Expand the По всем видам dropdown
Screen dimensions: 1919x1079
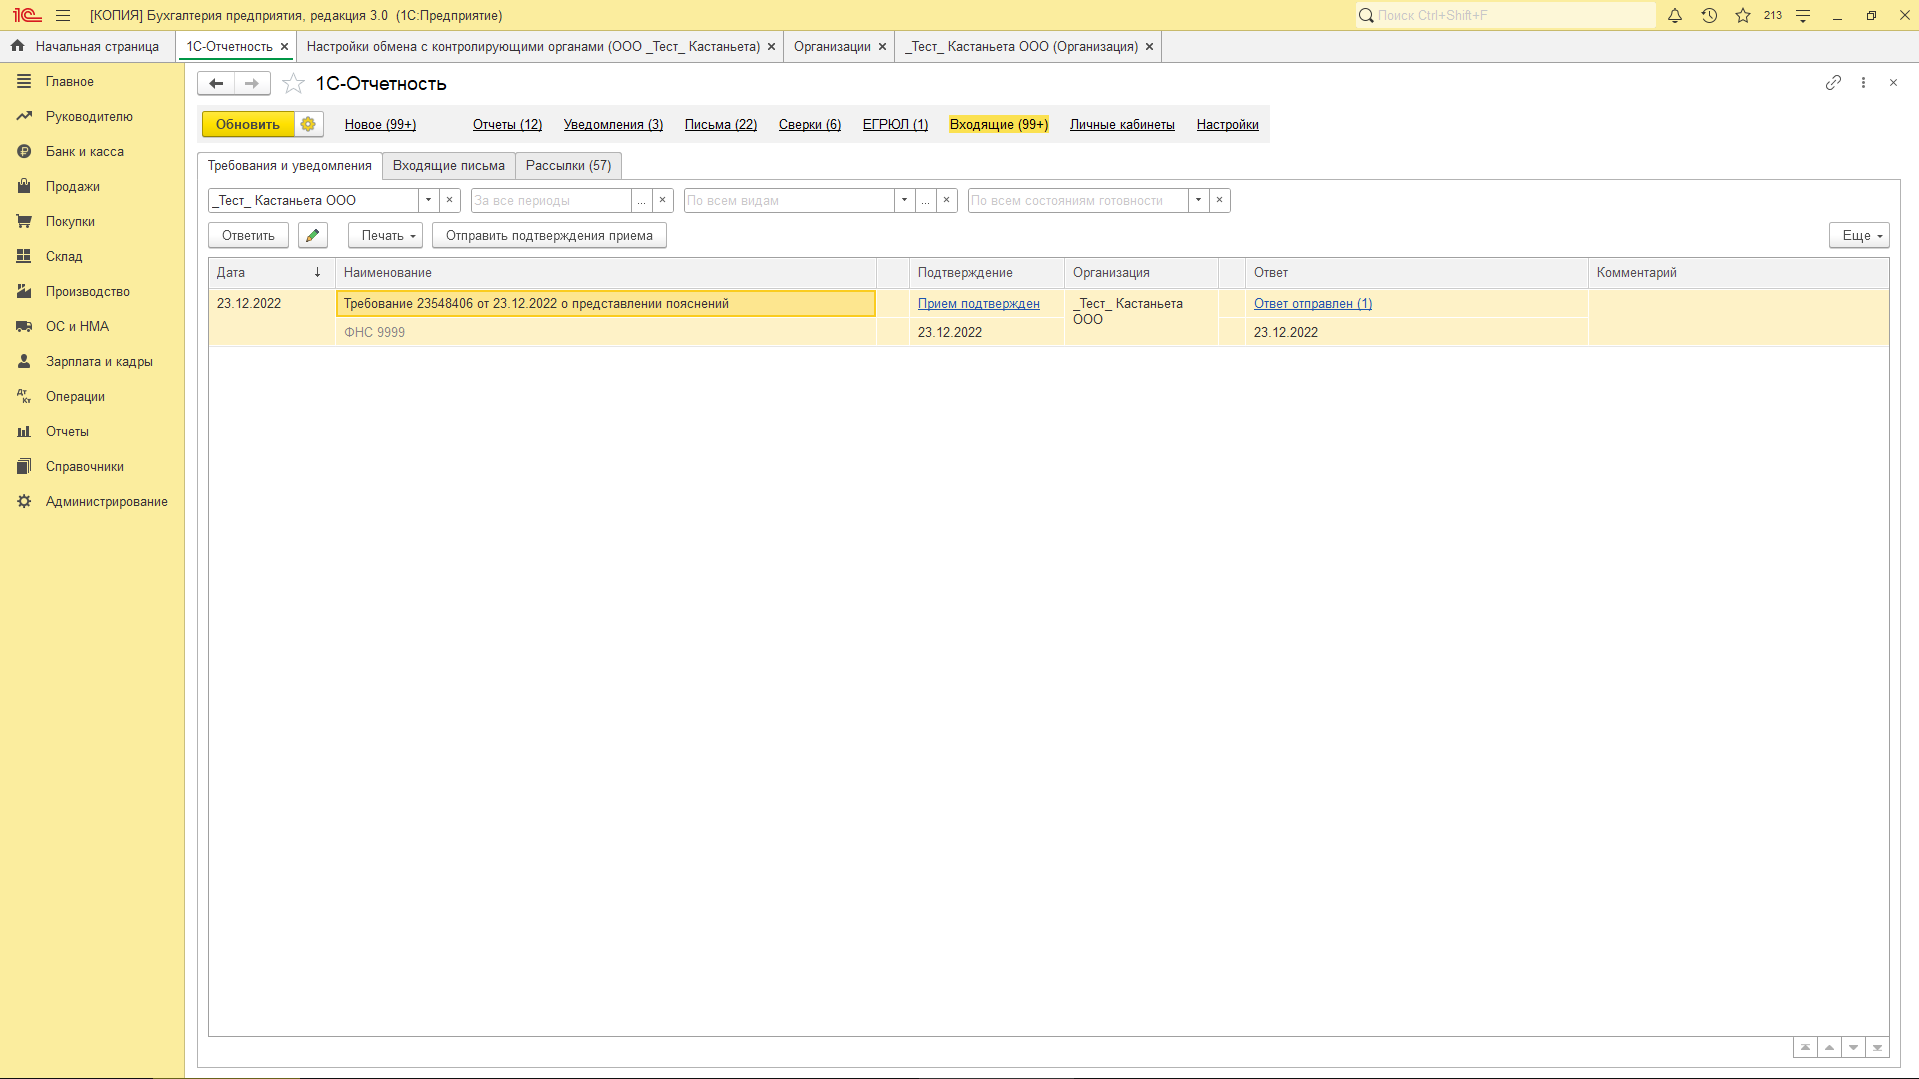coord(904,201)
